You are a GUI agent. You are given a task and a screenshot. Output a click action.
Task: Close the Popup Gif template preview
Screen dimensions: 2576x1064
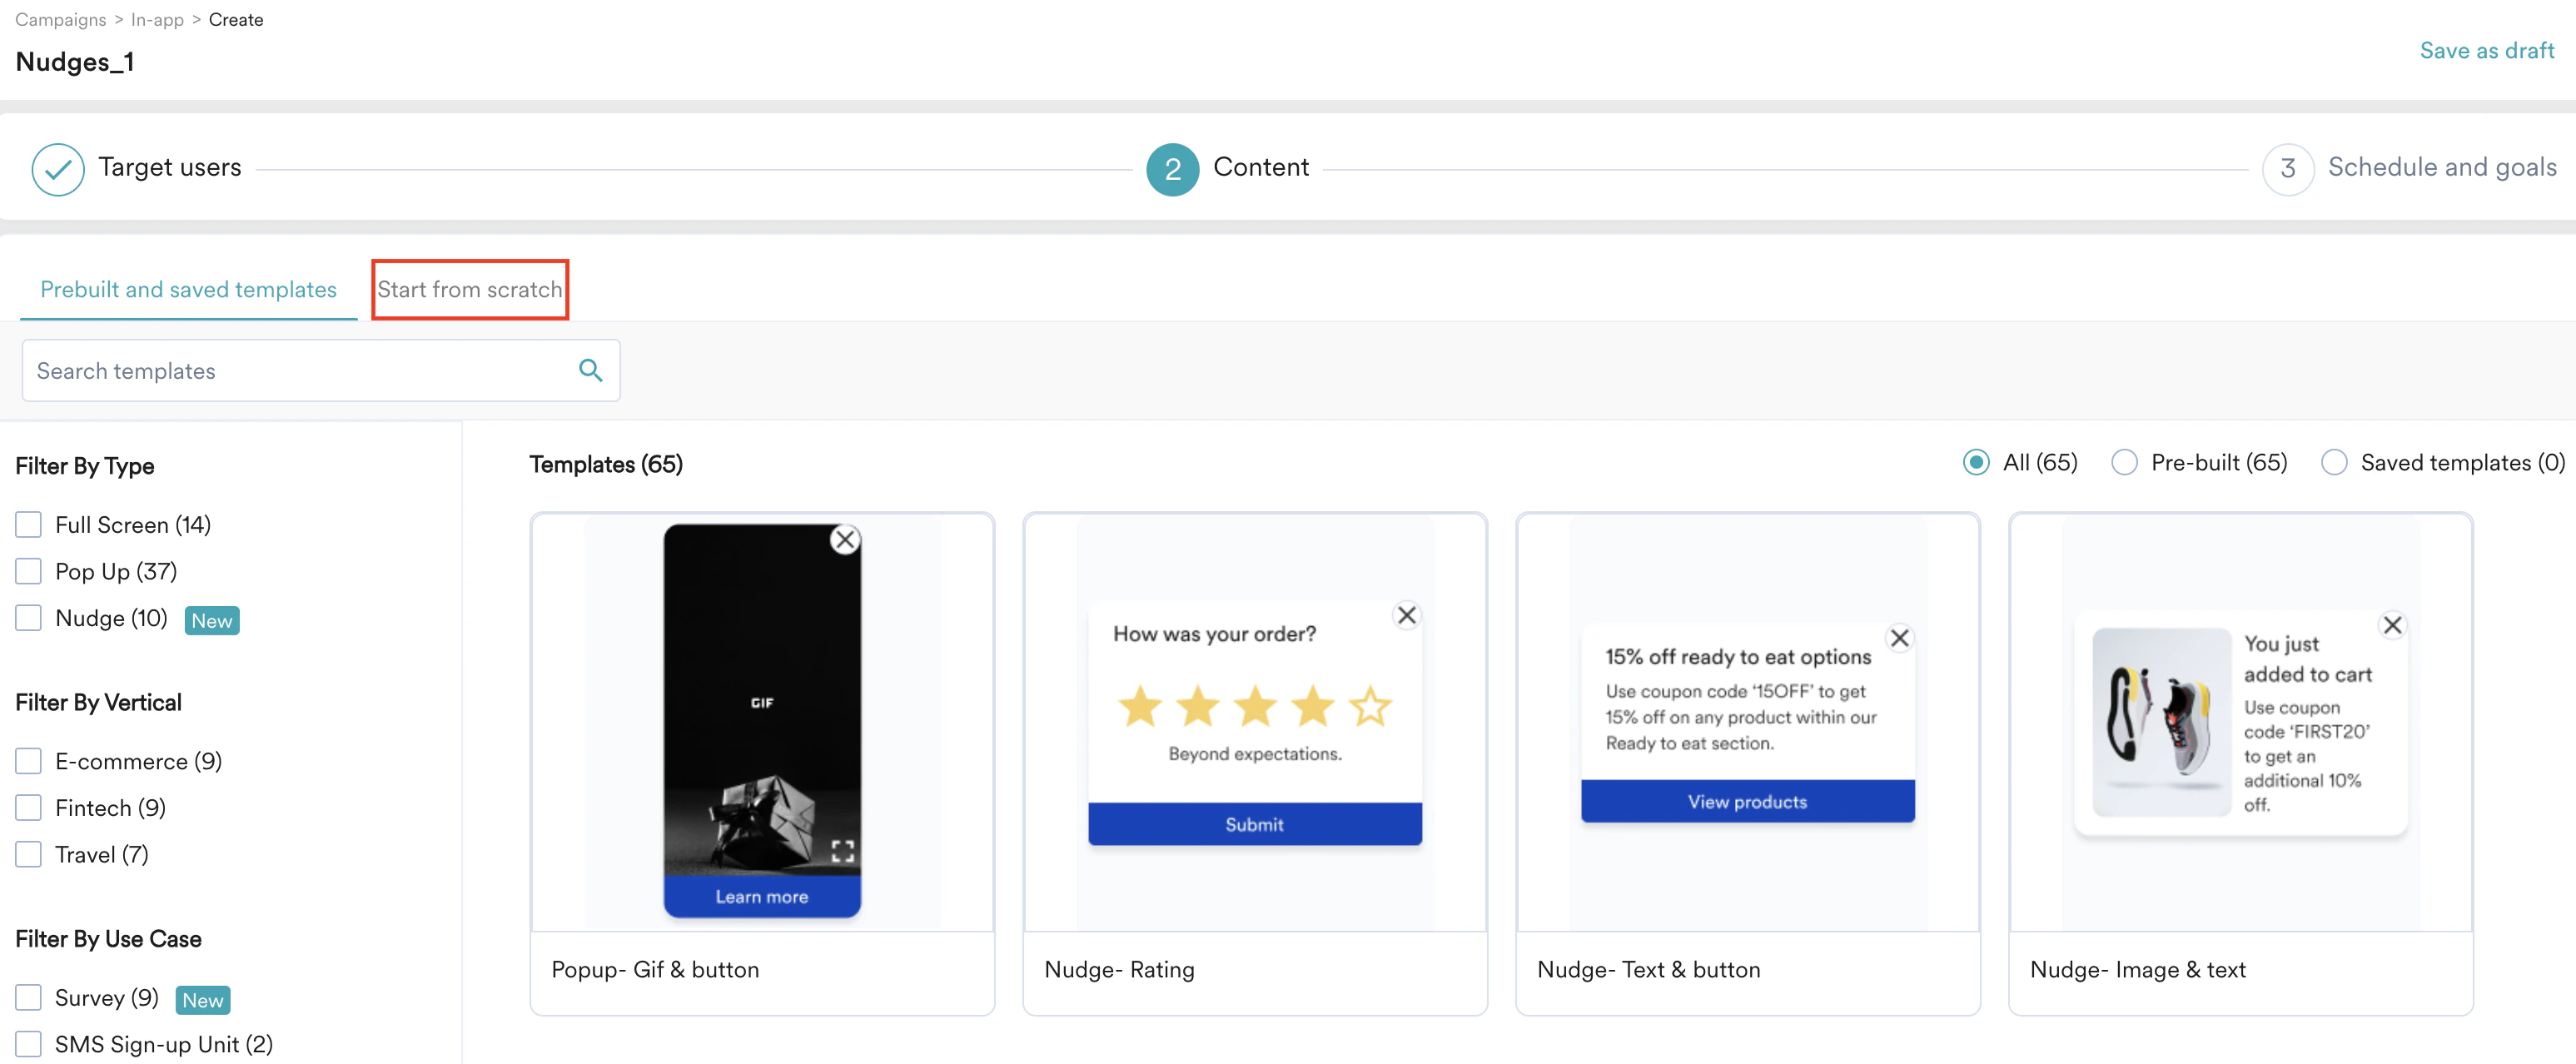845,540
